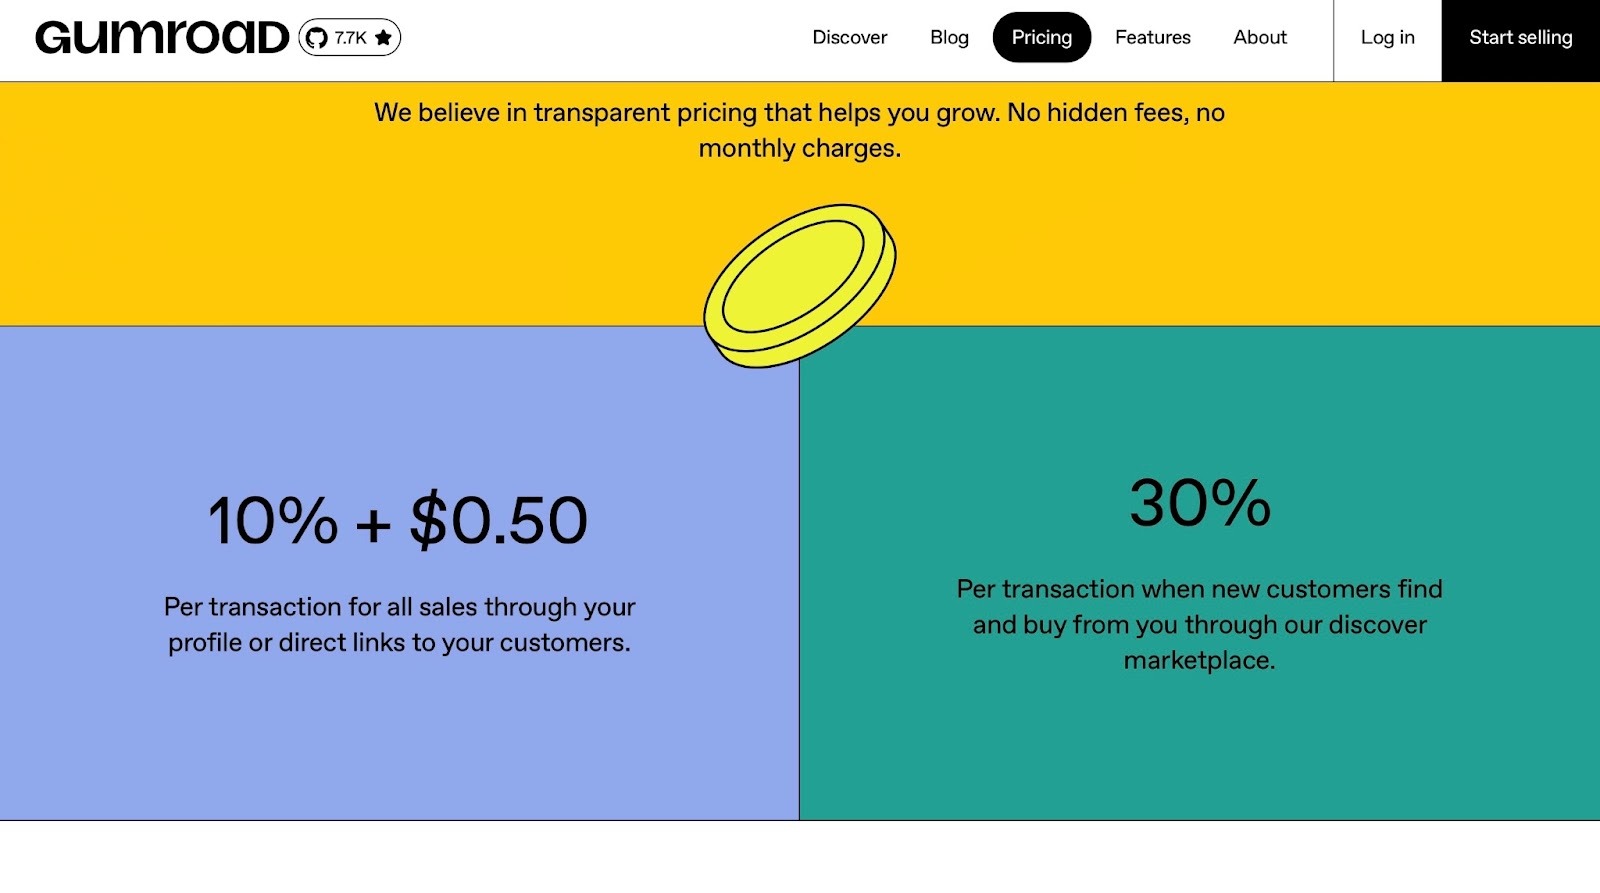Open the Discover page
The width and height of the screenshot is (1600, 893).
(849, 37)
